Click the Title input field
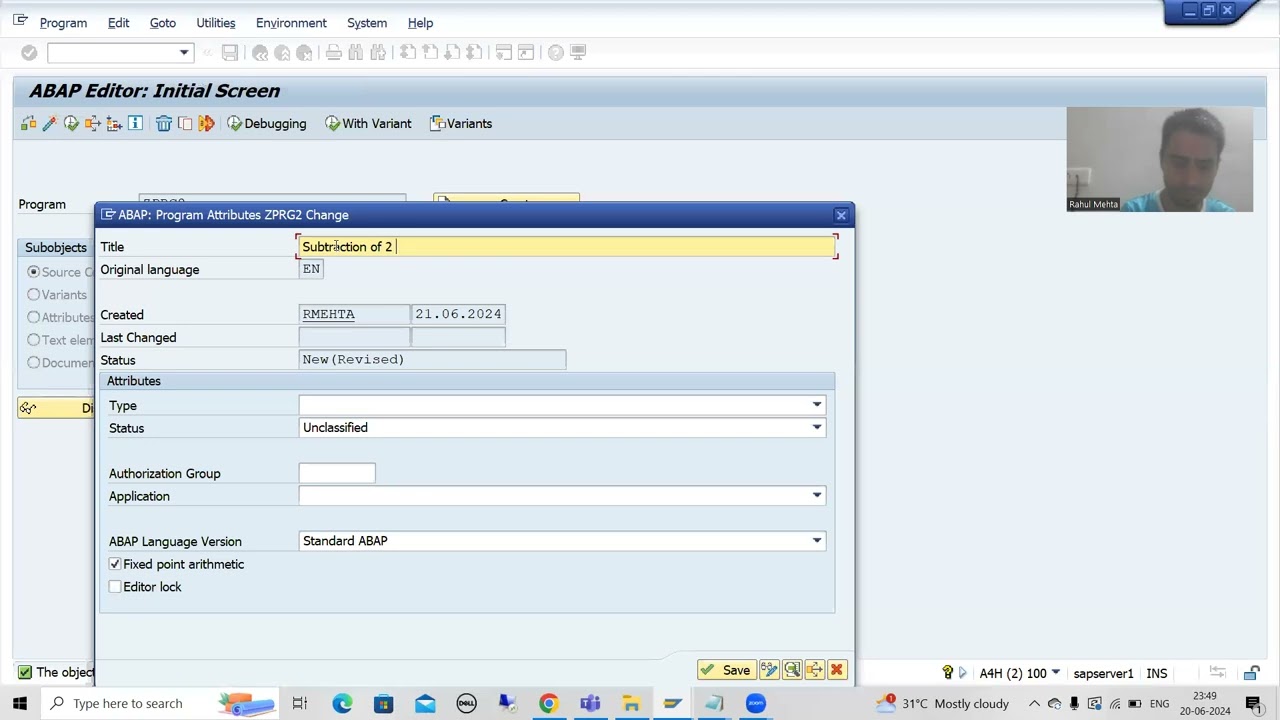1280x720 pixels. (x=567, y=246)
